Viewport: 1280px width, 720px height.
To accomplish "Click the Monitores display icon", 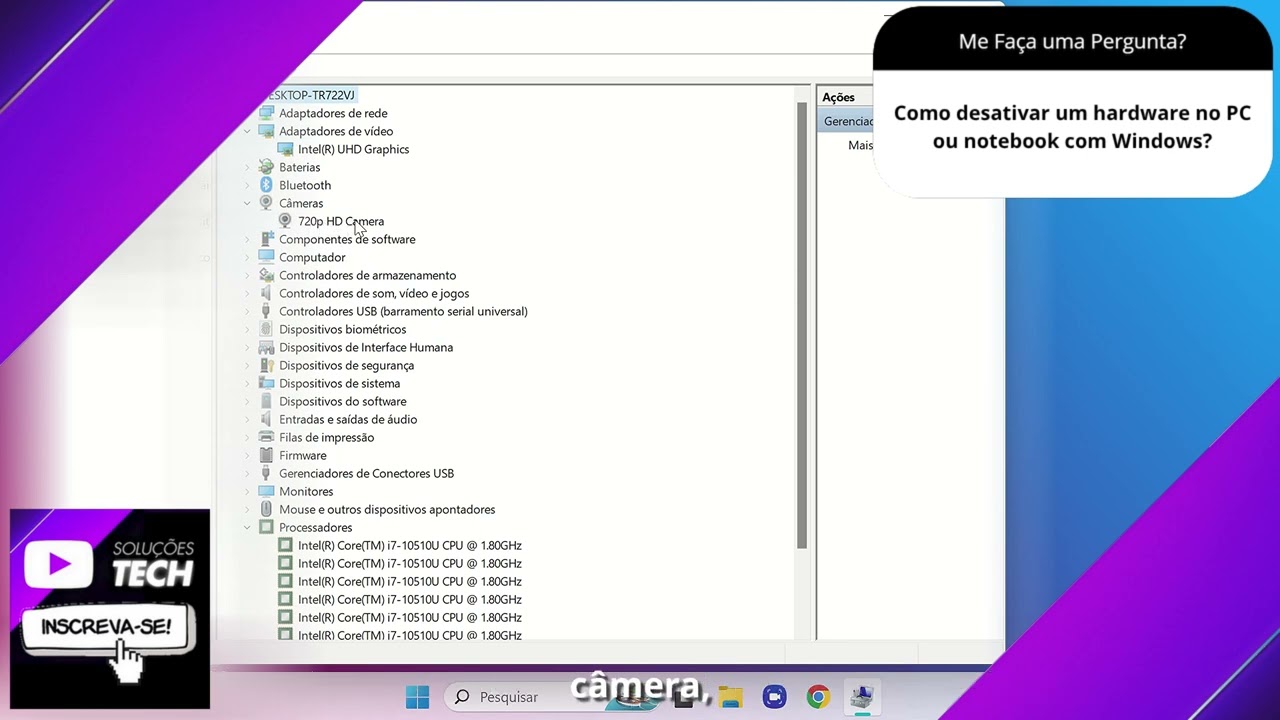I will click(x=265, y=491).
